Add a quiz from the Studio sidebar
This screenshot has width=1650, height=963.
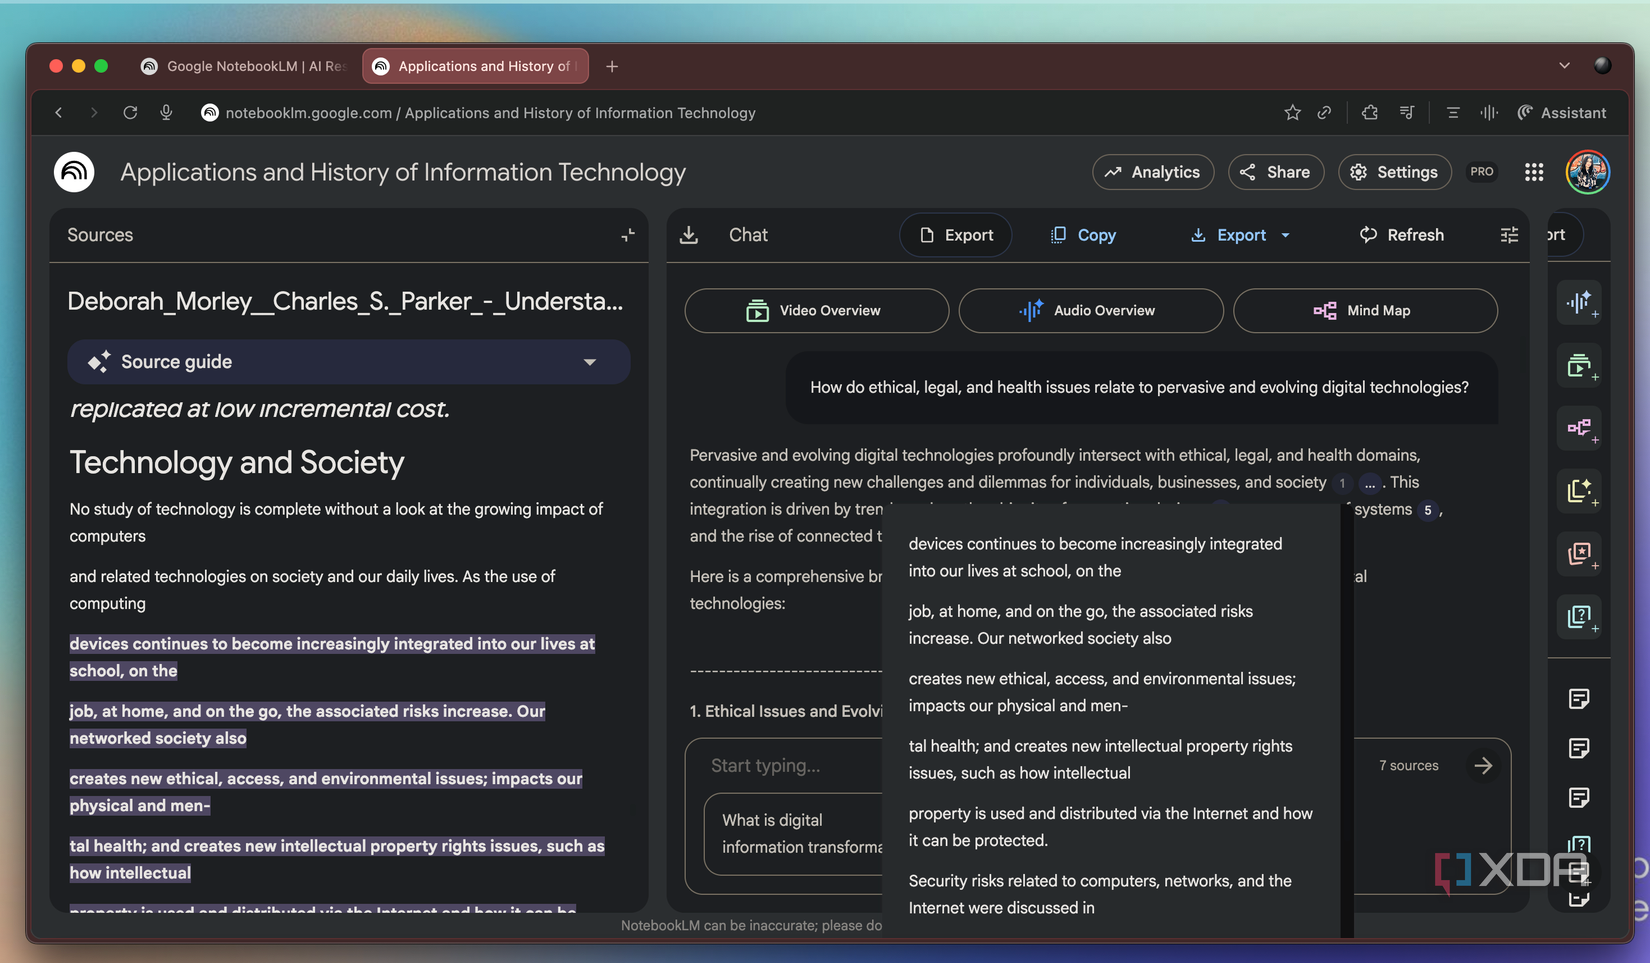1580,617
